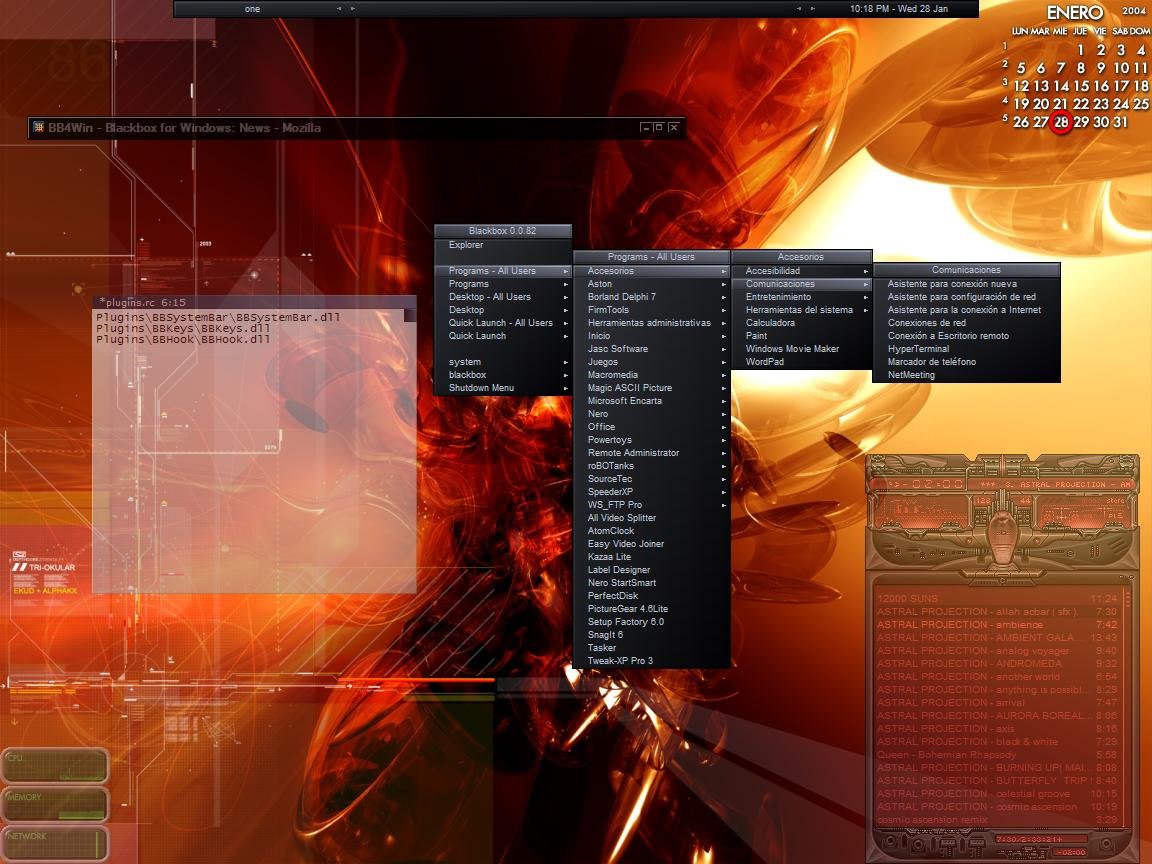The width and height of the screenshot is (1152, 864).
Task: Click the Plugins\BBSystemBar\BBSystemBar.dll line
Action: point(218,317)
